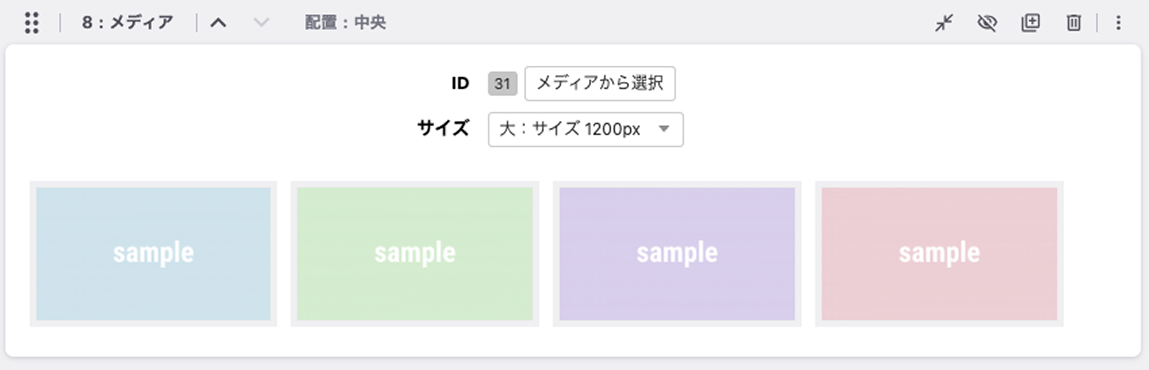The image size is (1149, 370).
Task: Click the greyed-out move down chevron
Action: [261, 23]
